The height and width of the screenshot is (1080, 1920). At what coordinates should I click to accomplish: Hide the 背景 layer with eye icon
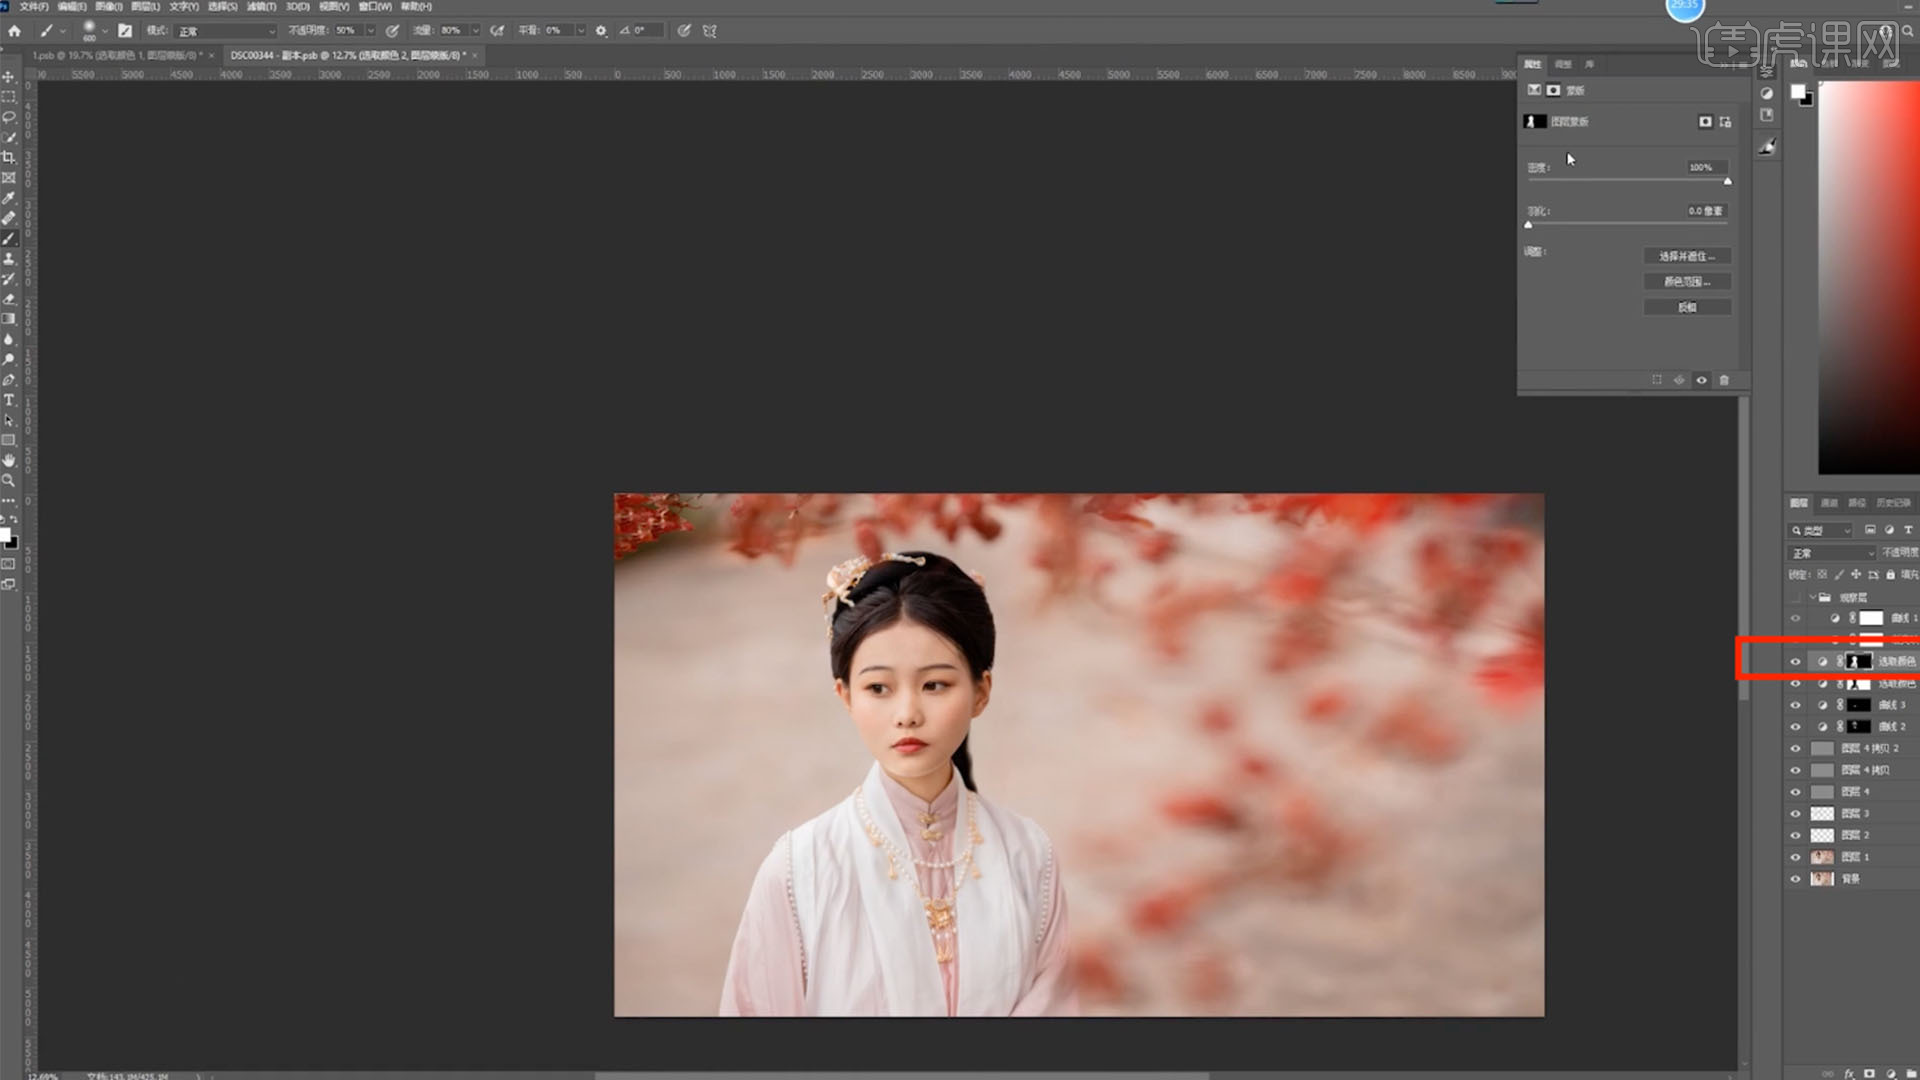coord(1795,879)
